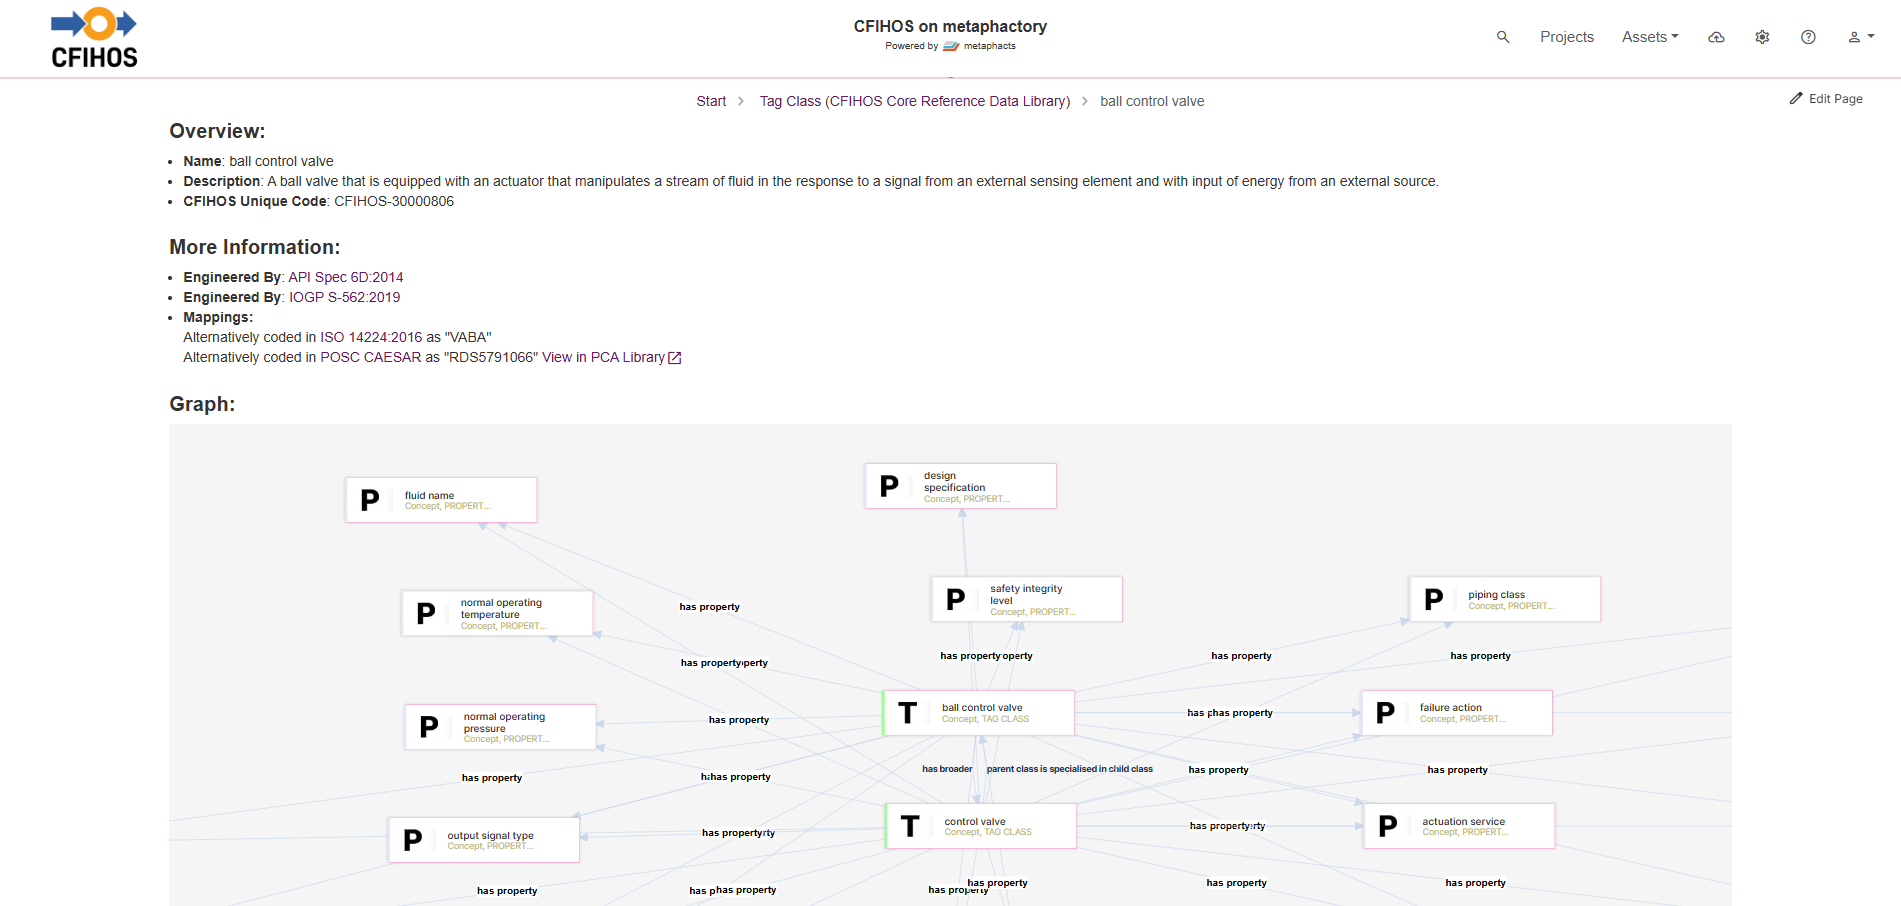Image resolution: width=1901 pixels, height=906 pixels.
Task: Click the P icon of failure action node
Action: coord(1385,713)
